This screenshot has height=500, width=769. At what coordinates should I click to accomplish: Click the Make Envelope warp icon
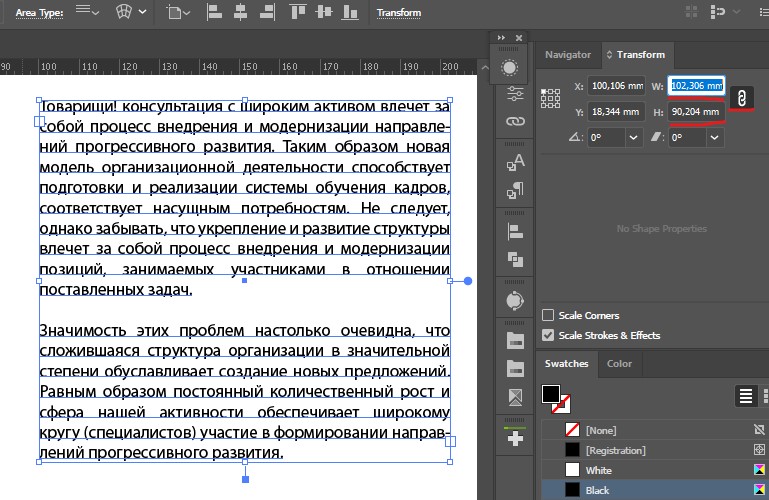point(124,11)
